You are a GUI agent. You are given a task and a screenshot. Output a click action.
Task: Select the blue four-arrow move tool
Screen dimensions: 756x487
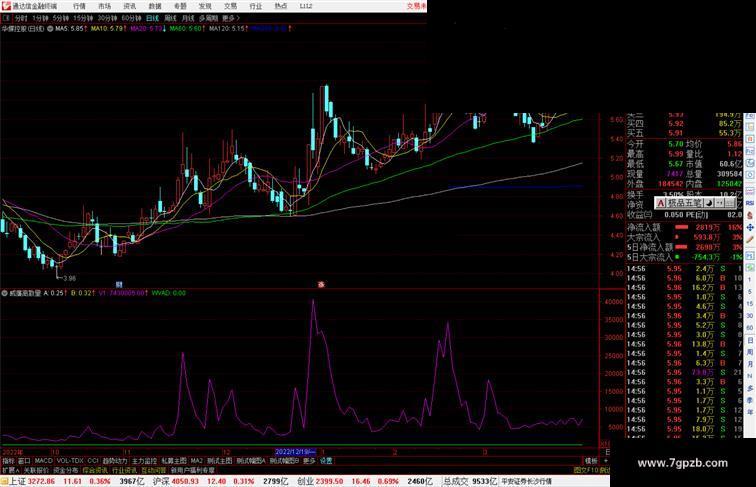coord(750,227)
